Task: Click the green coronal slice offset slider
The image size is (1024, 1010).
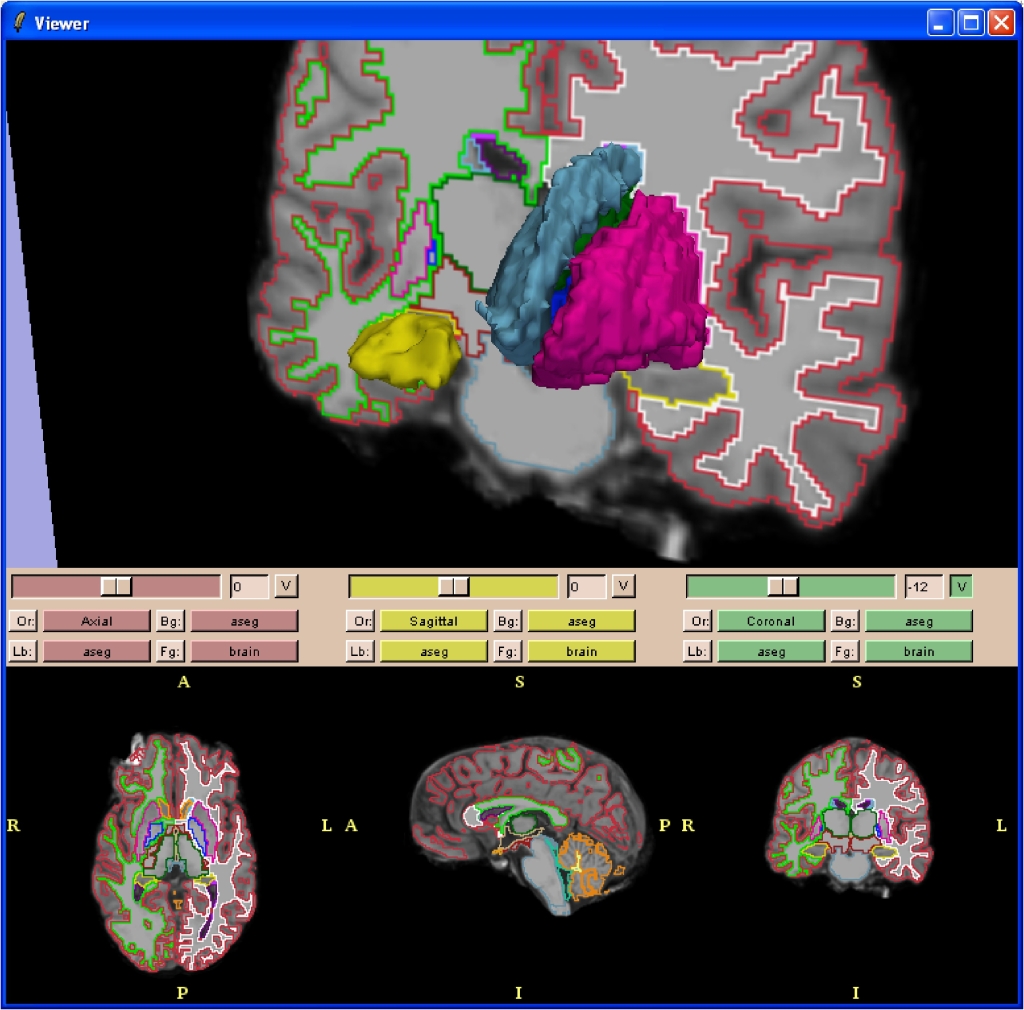Action: [790, 586]
